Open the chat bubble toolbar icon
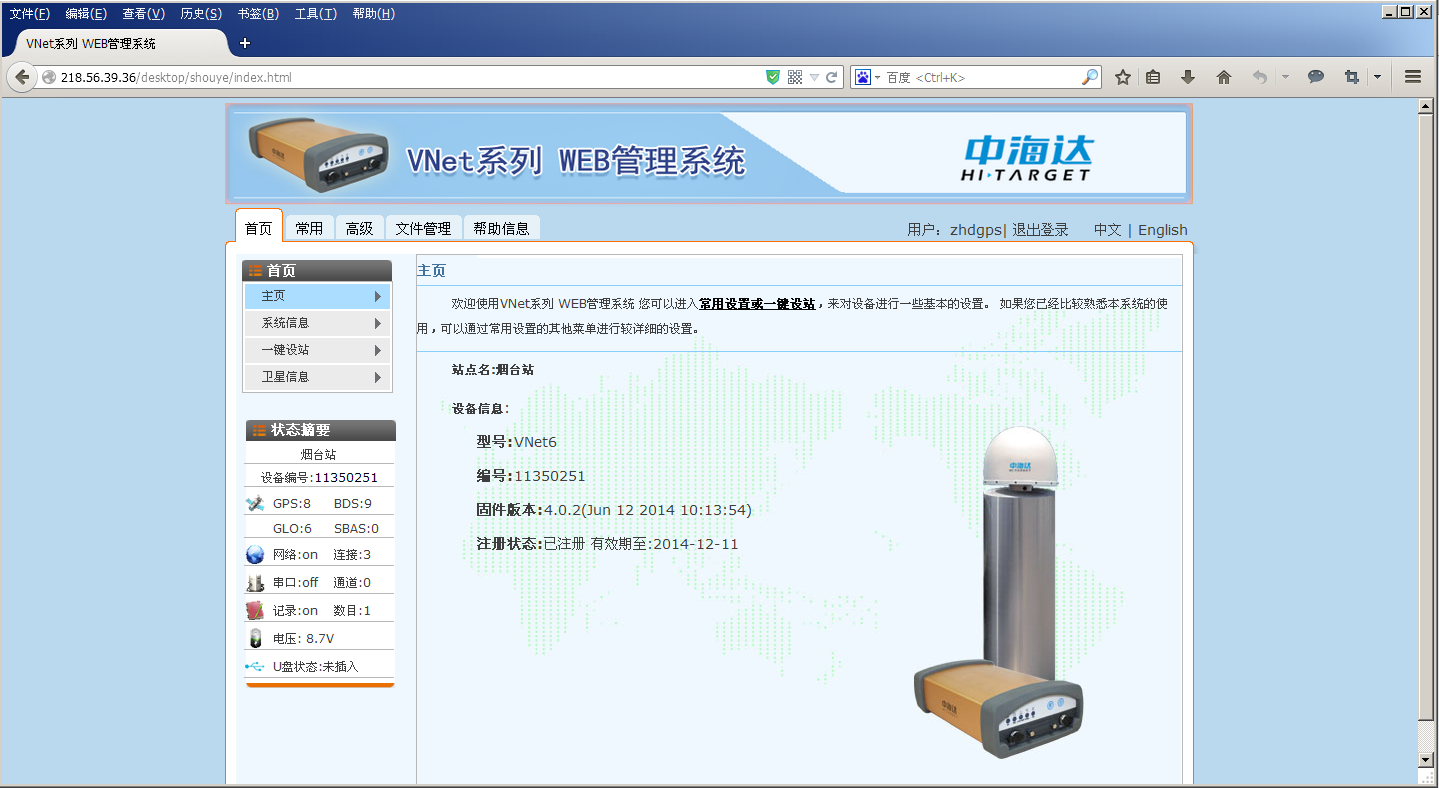 tap(1316, 77)
